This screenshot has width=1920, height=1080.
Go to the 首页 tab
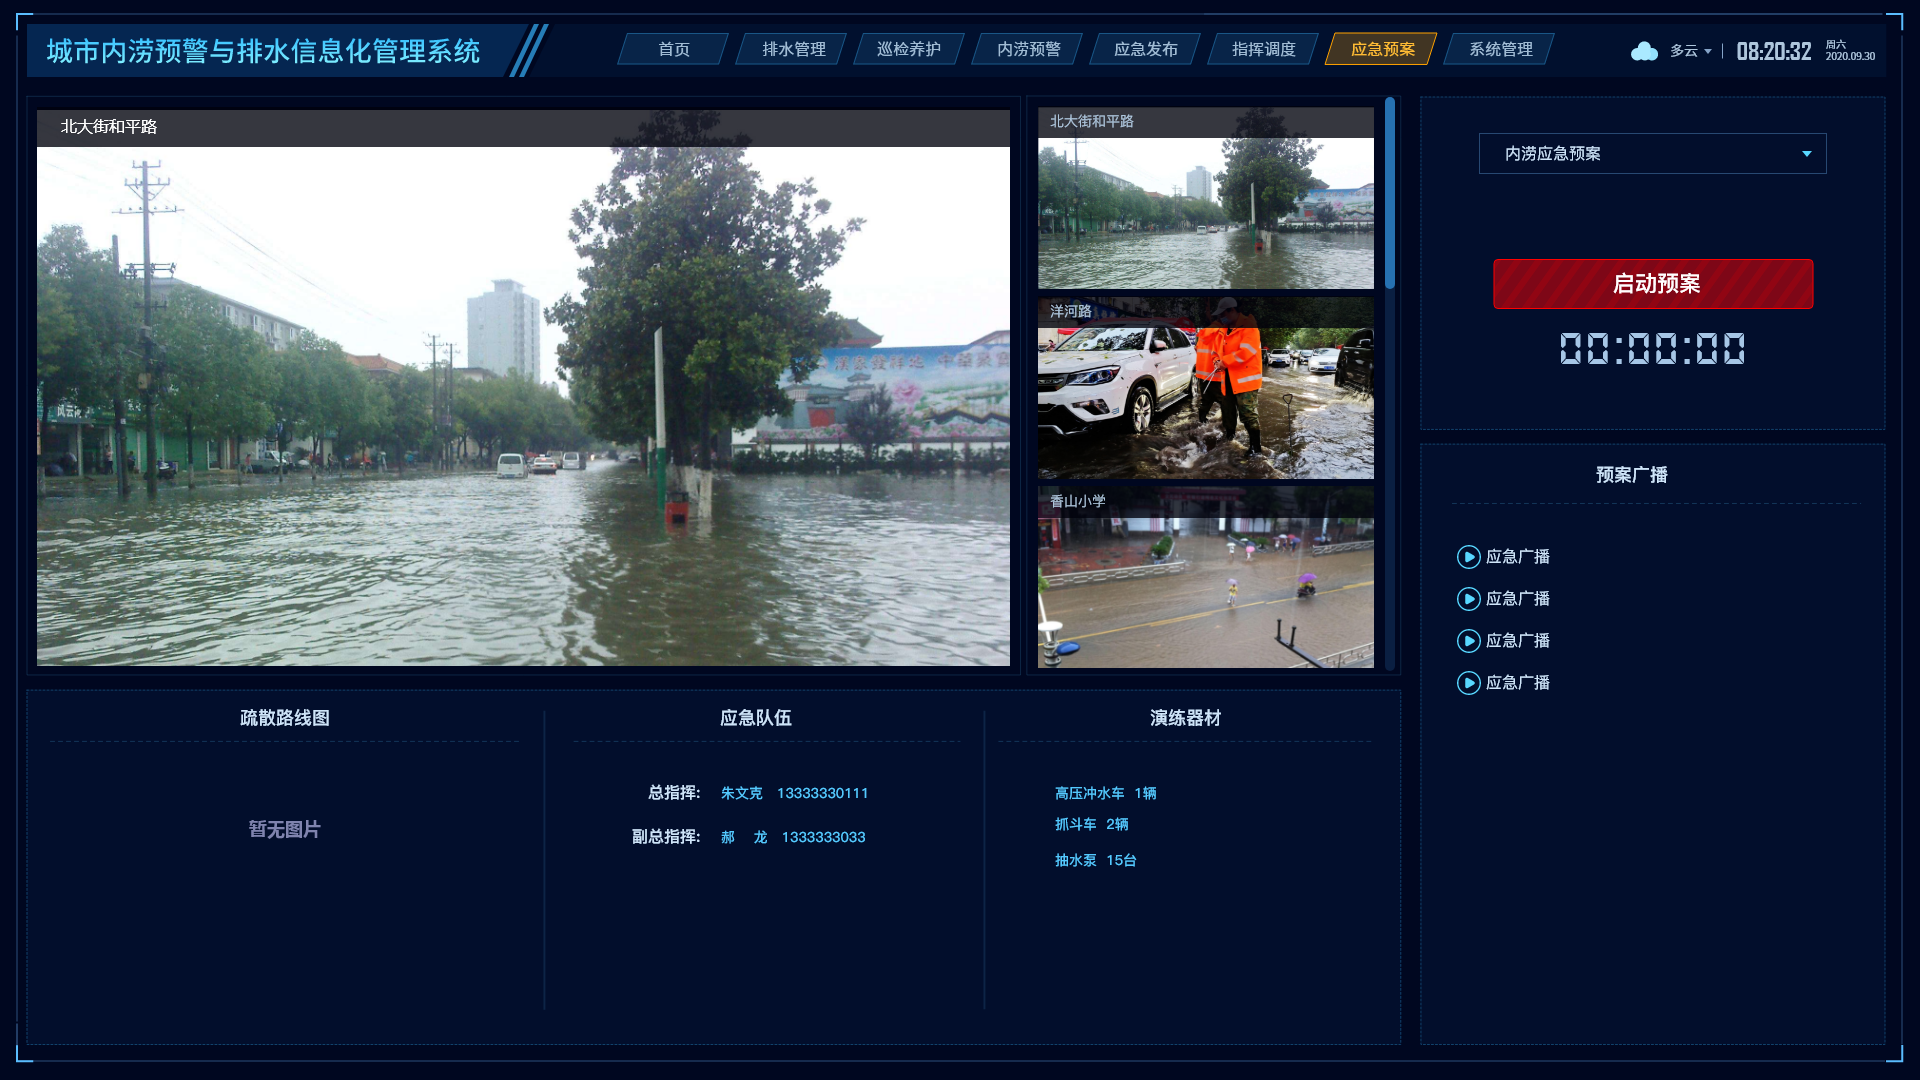click(673, 49)
